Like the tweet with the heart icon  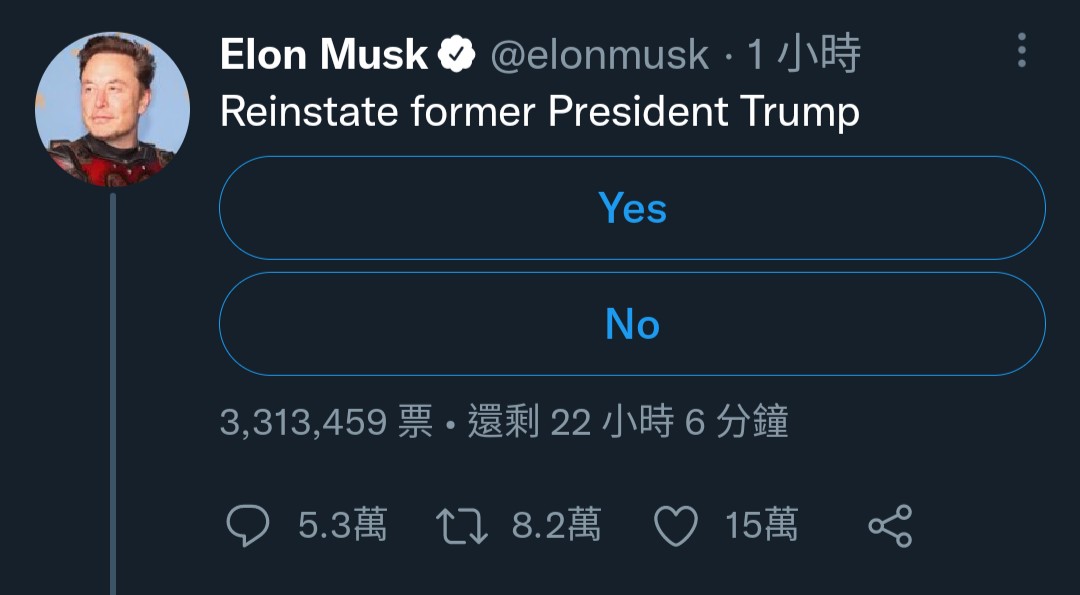coord(675,526)
